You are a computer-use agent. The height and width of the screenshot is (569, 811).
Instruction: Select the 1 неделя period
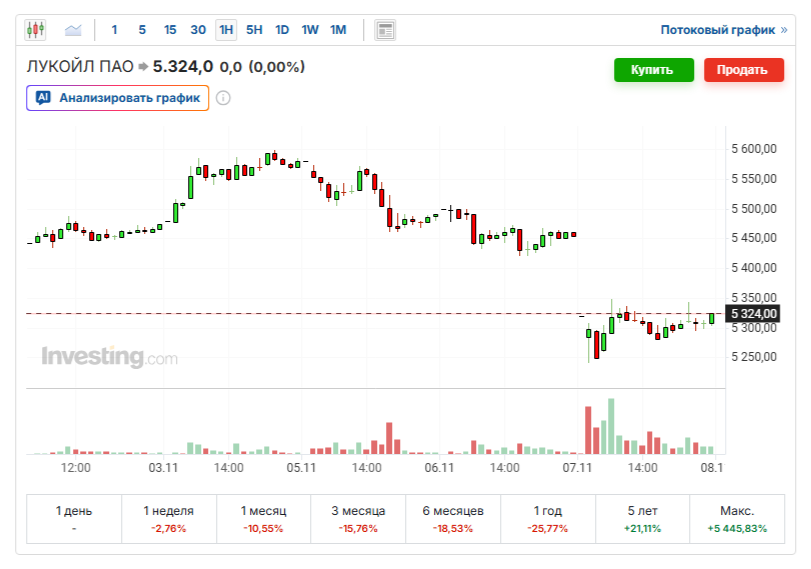pos(169,519)
